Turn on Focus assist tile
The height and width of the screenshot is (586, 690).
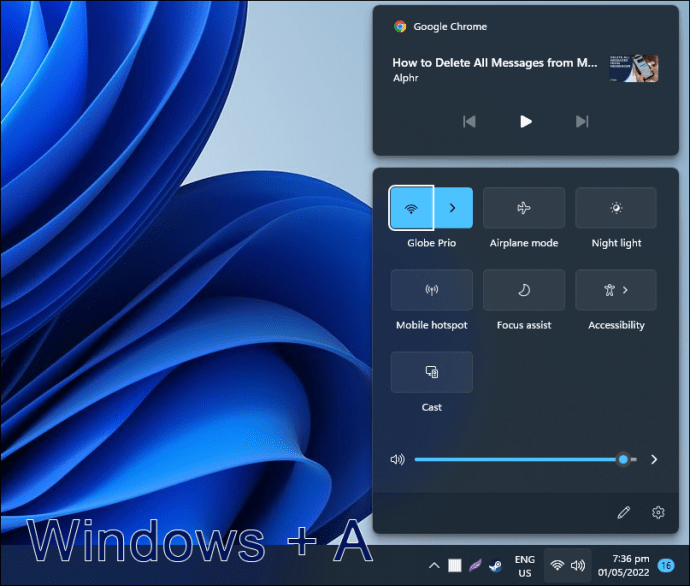524,290
